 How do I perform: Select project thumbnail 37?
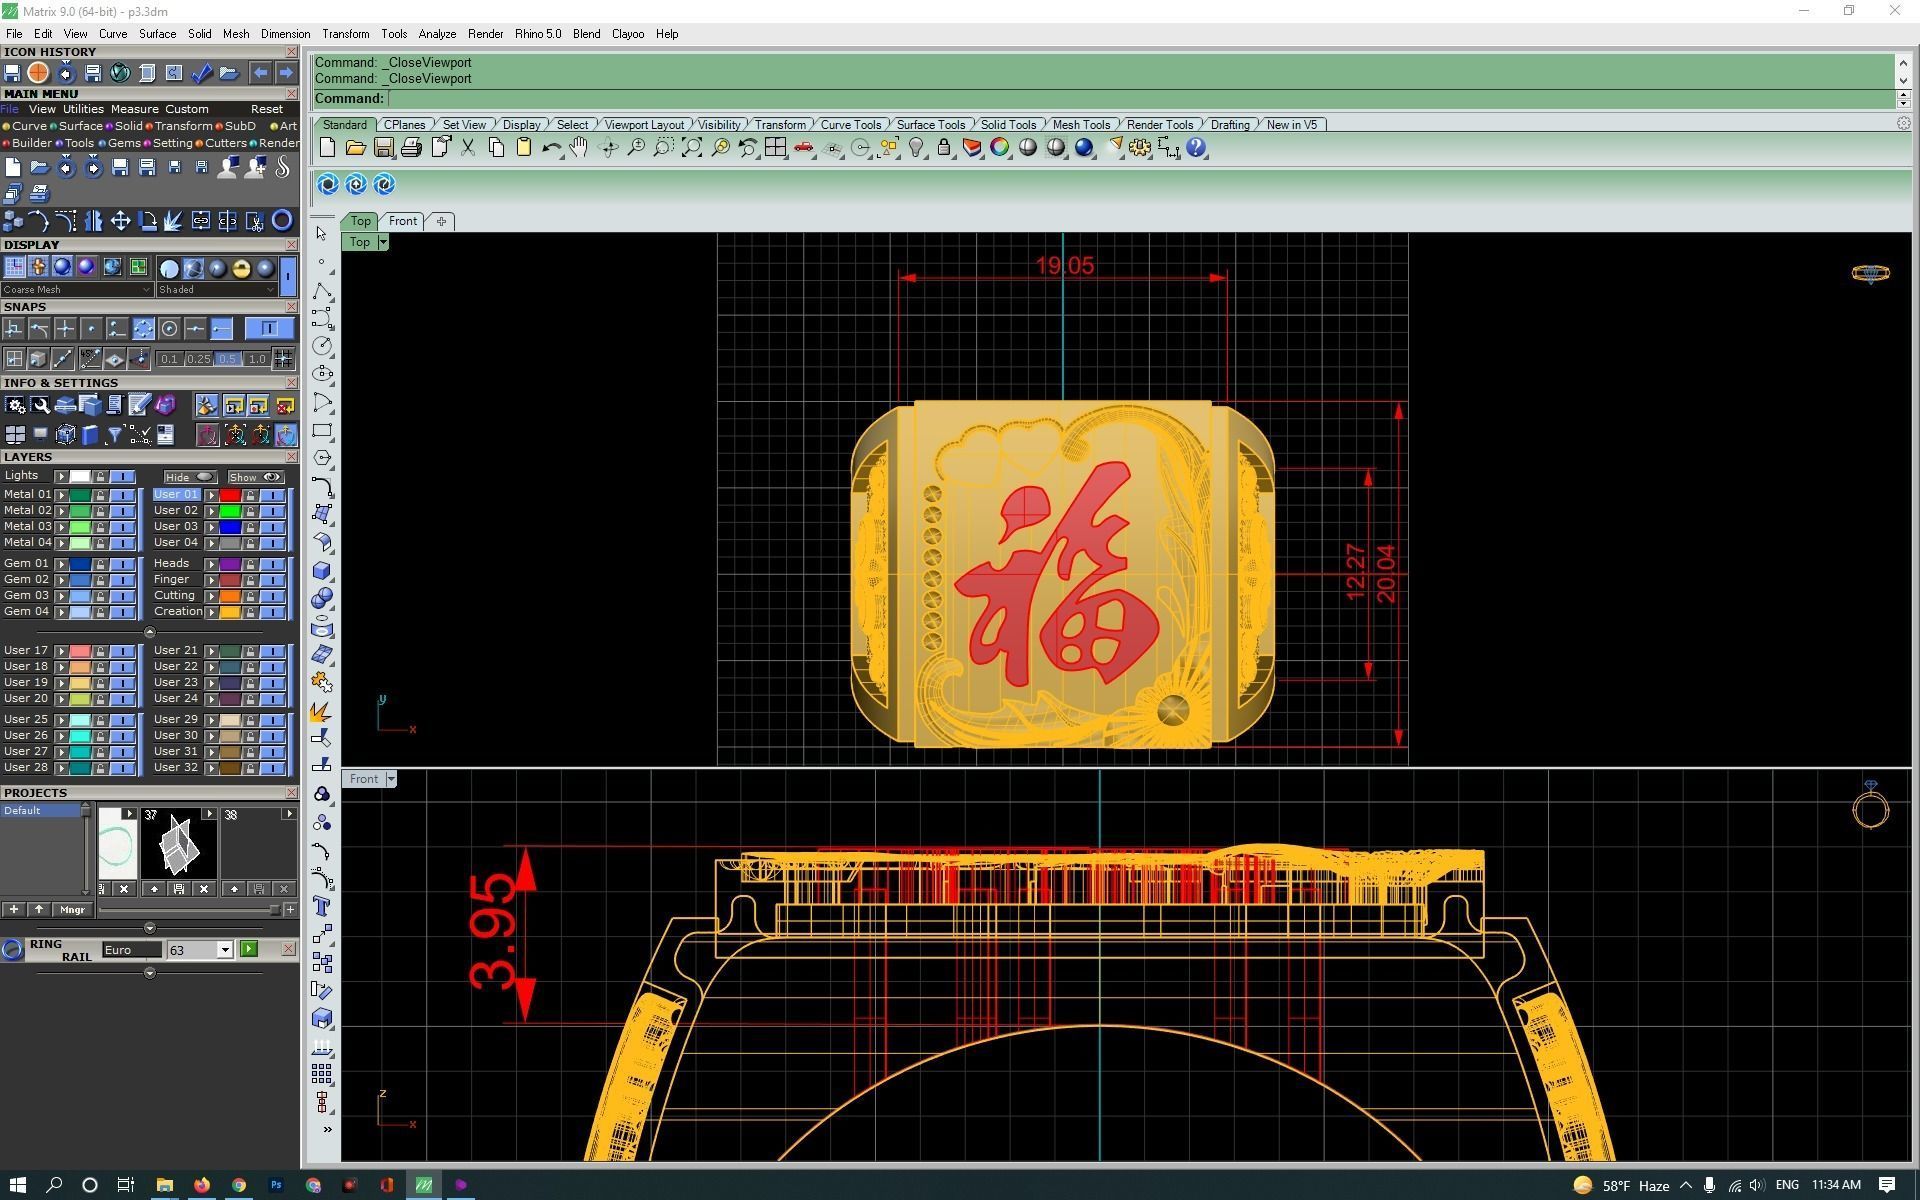click(x=178, y=844)
